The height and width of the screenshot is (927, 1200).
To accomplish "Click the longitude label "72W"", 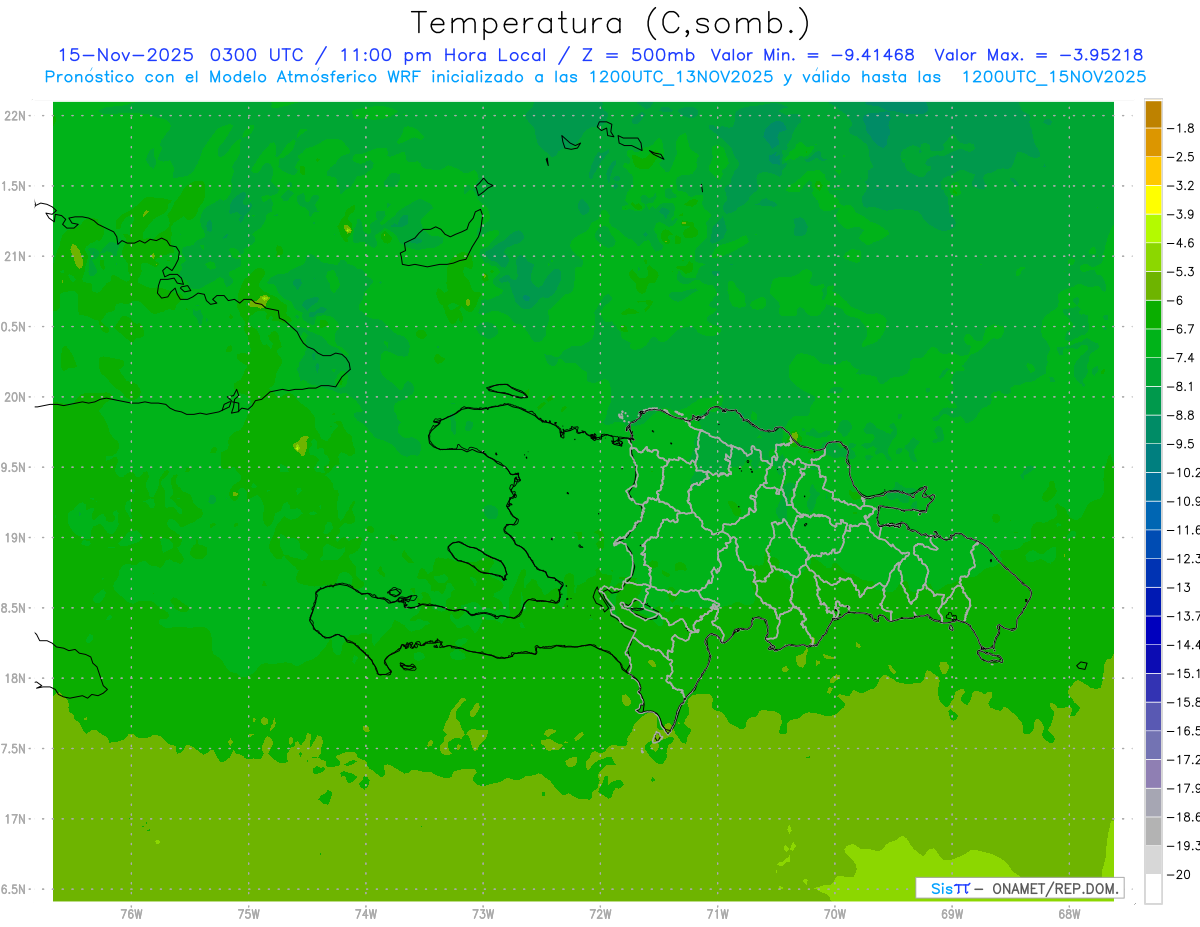I will tap(600, 914).
